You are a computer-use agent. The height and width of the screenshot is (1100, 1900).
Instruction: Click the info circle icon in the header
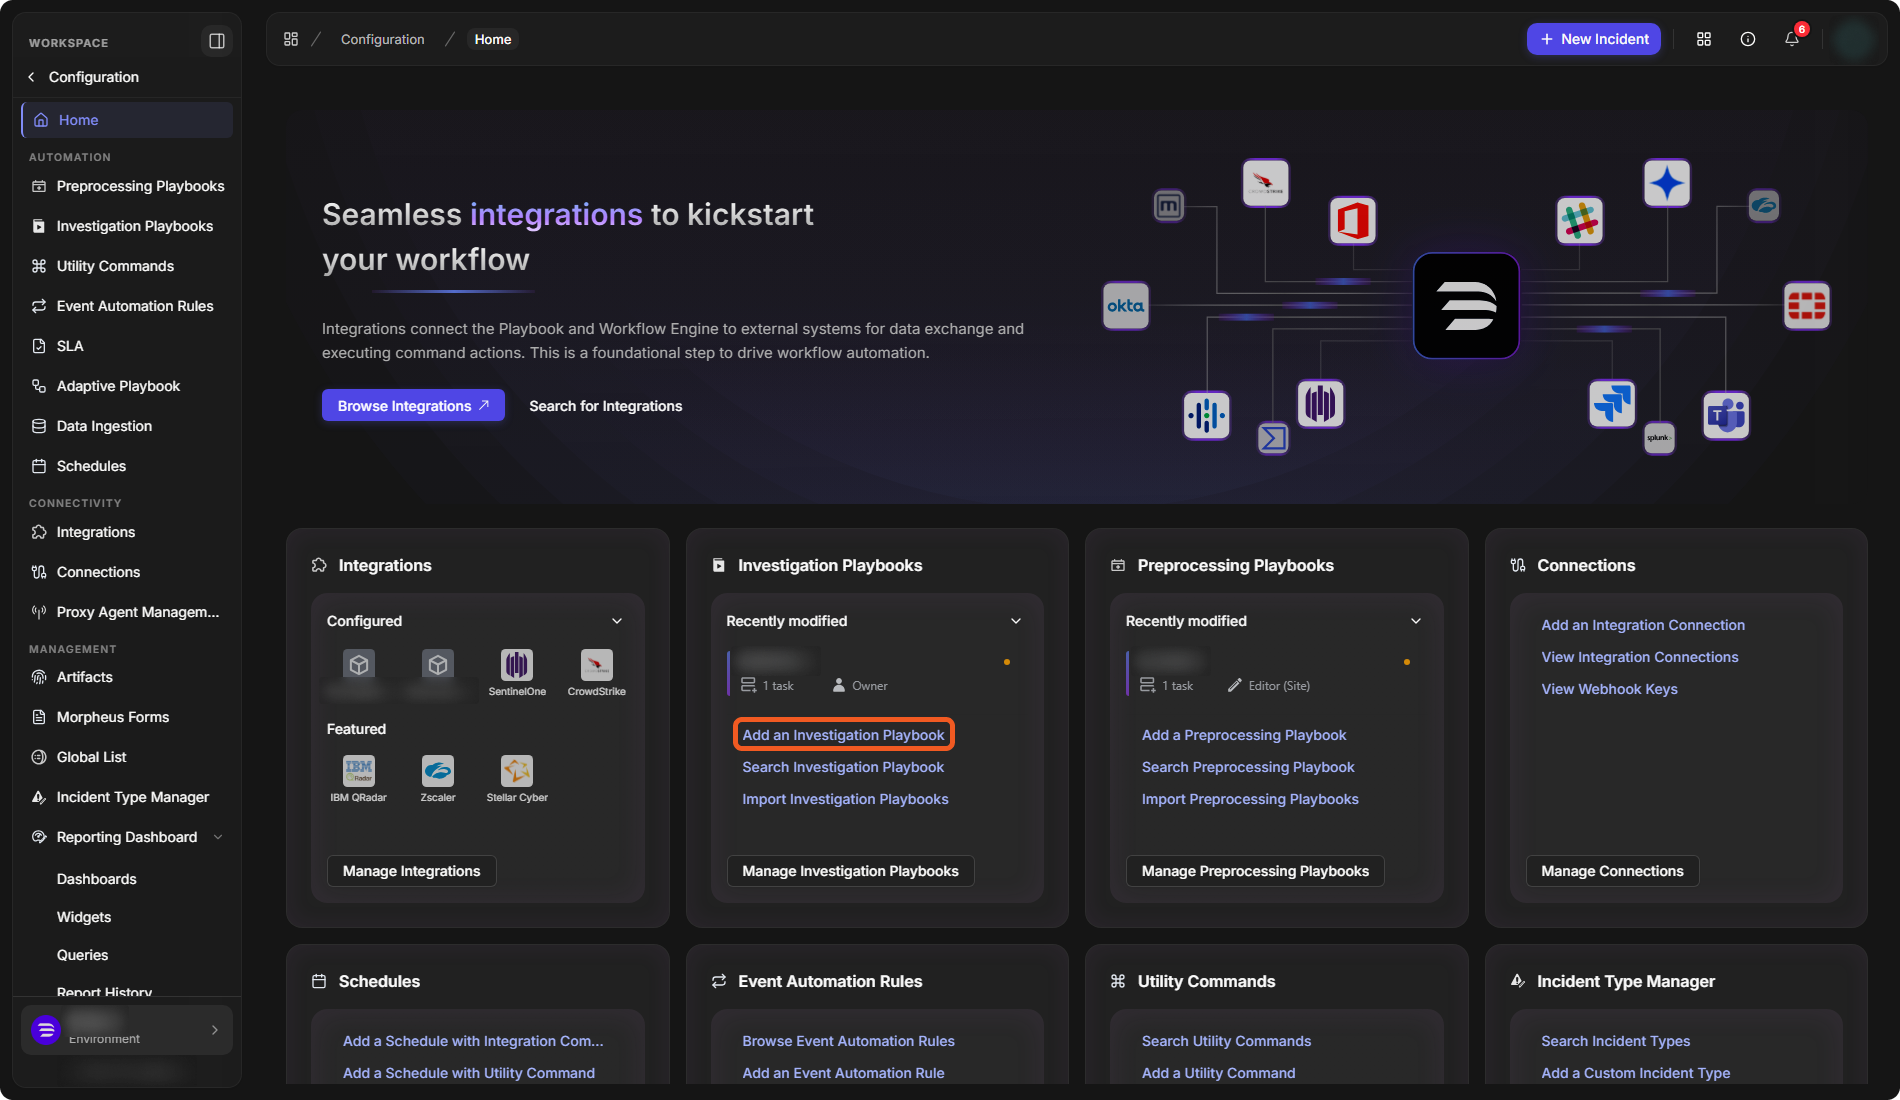coord(1748,39)
